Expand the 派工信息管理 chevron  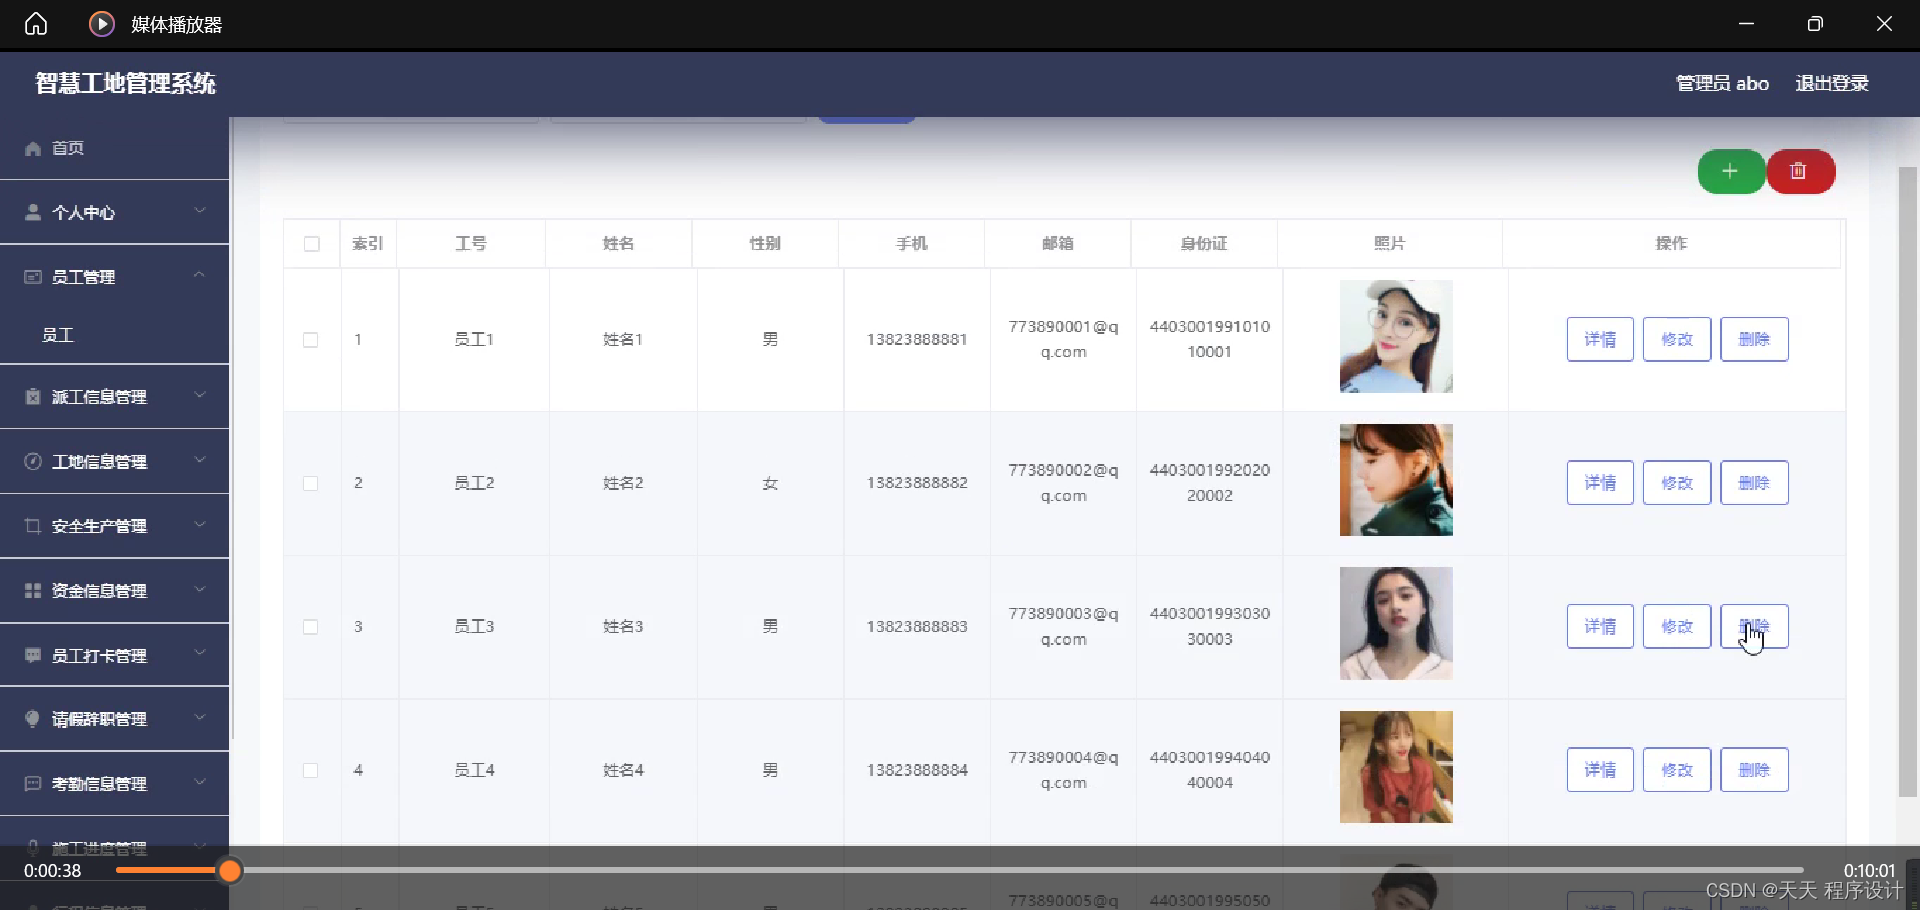[x=200, y=395]
